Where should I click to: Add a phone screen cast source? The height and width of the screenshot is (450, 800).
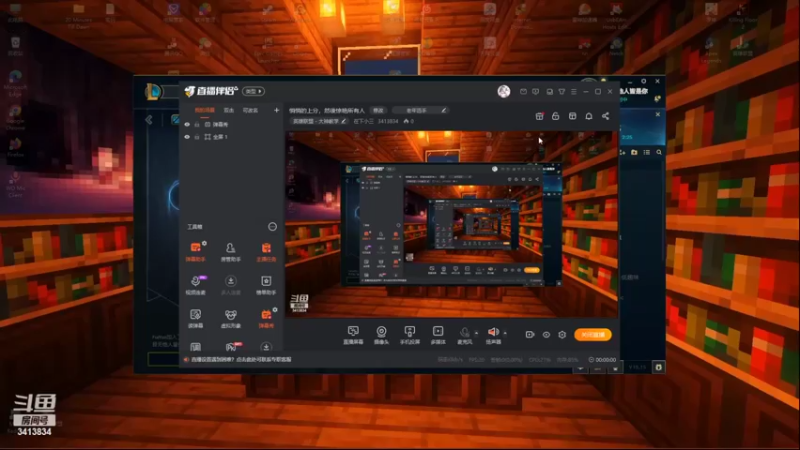pos(410,335)
